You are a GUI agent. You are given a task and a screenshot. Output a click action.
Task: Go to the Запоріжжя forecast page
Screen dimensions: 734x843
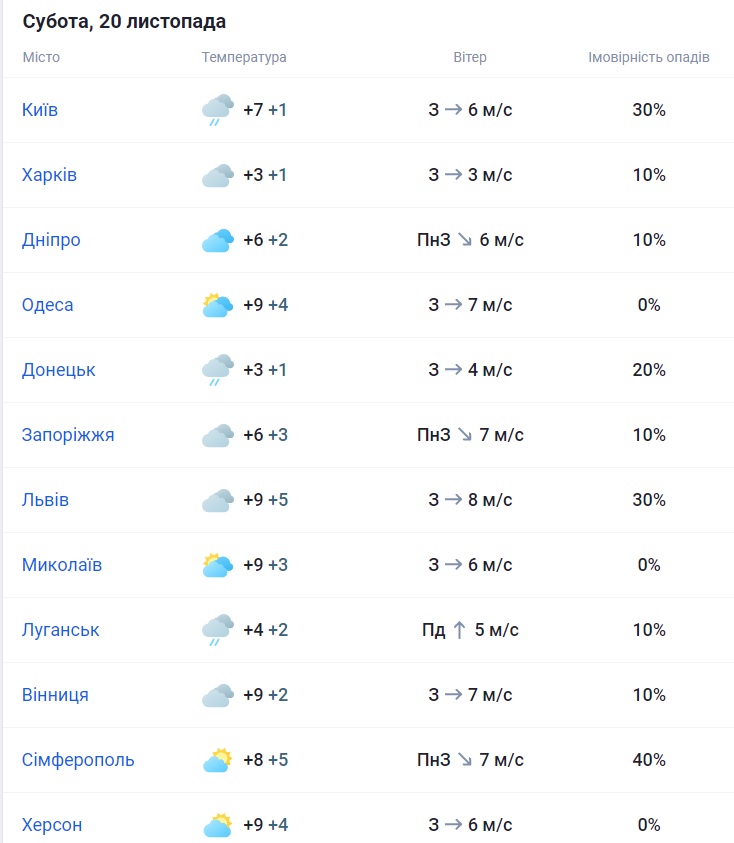tap(68, 435)
